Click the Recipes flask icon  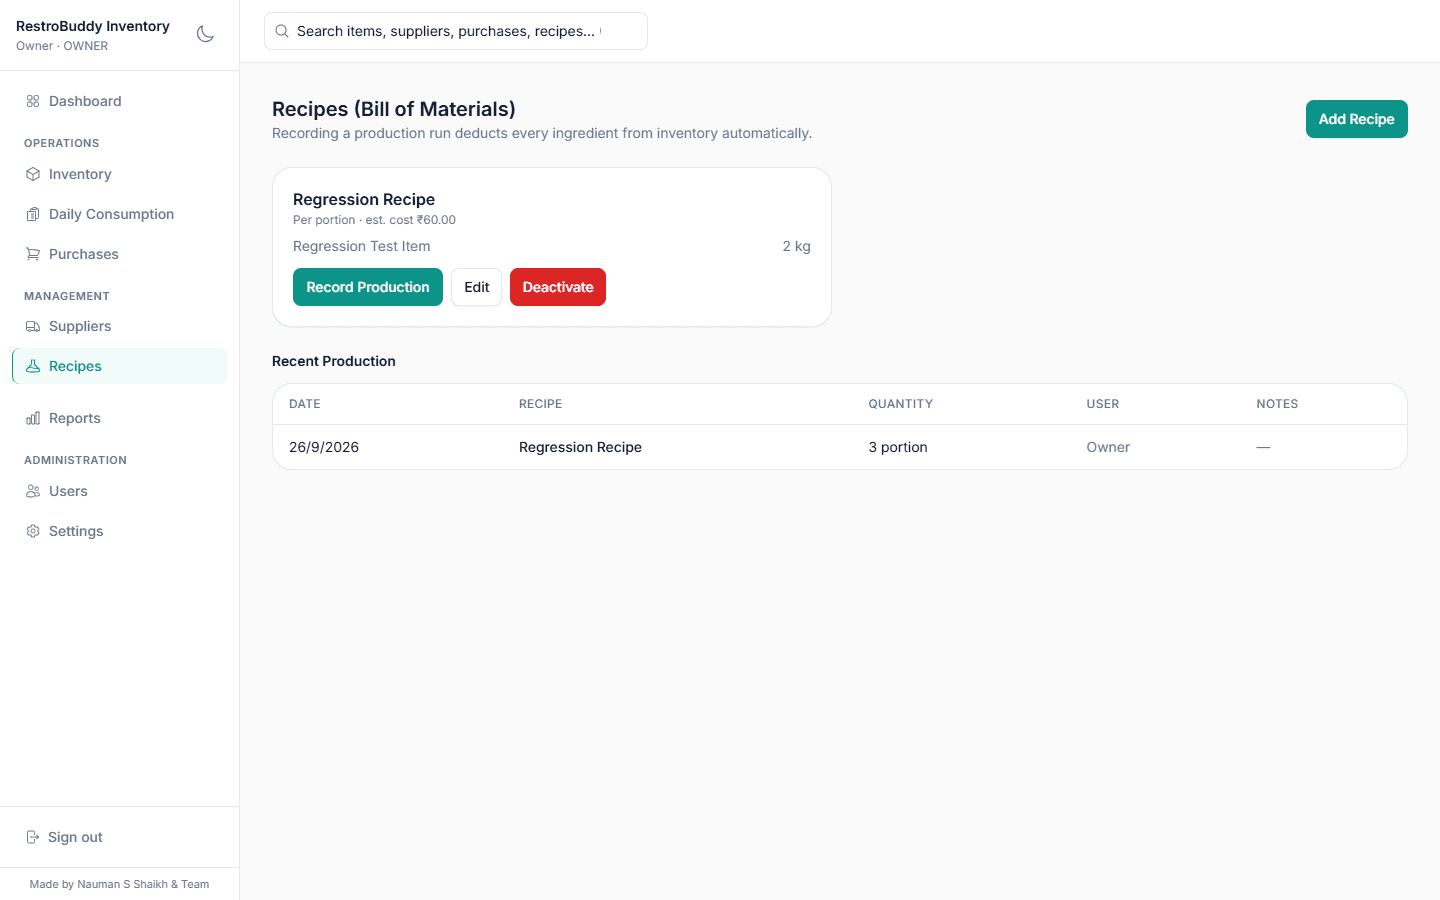click(x=33, y=366)
